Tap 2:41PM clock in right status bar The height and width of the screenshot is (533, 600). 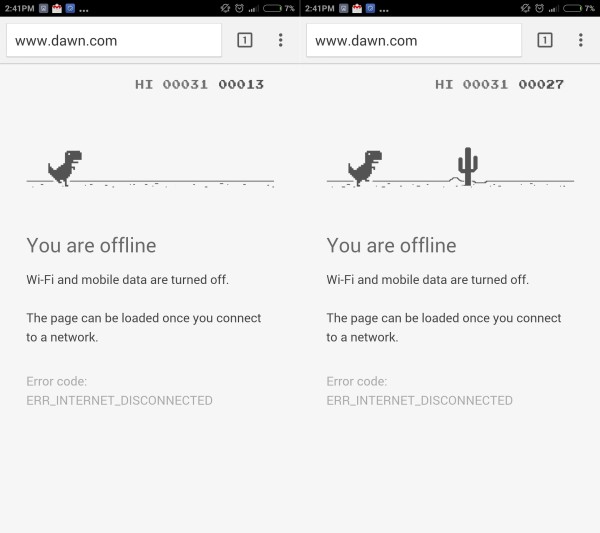[319, 8]
